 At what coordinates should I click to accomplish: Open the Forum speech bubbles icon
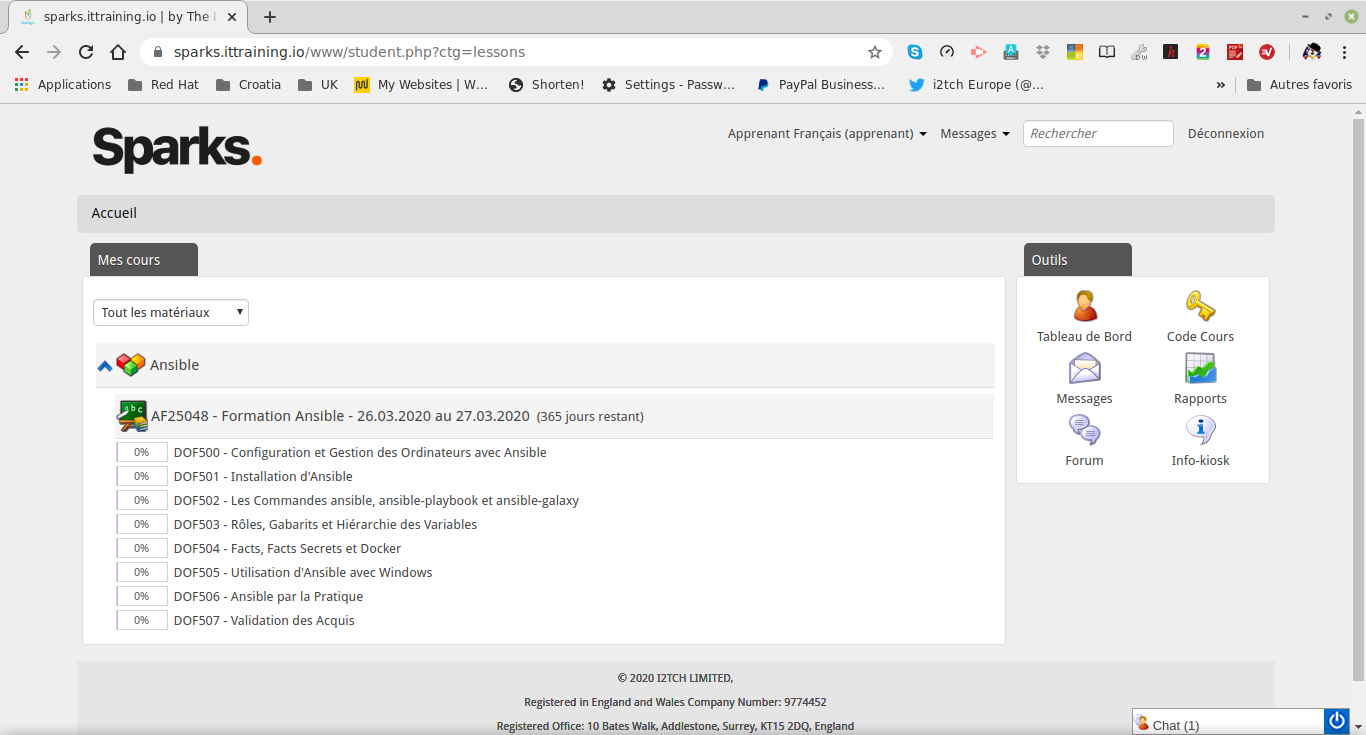pyautogui.click(x=1084, y=430)
